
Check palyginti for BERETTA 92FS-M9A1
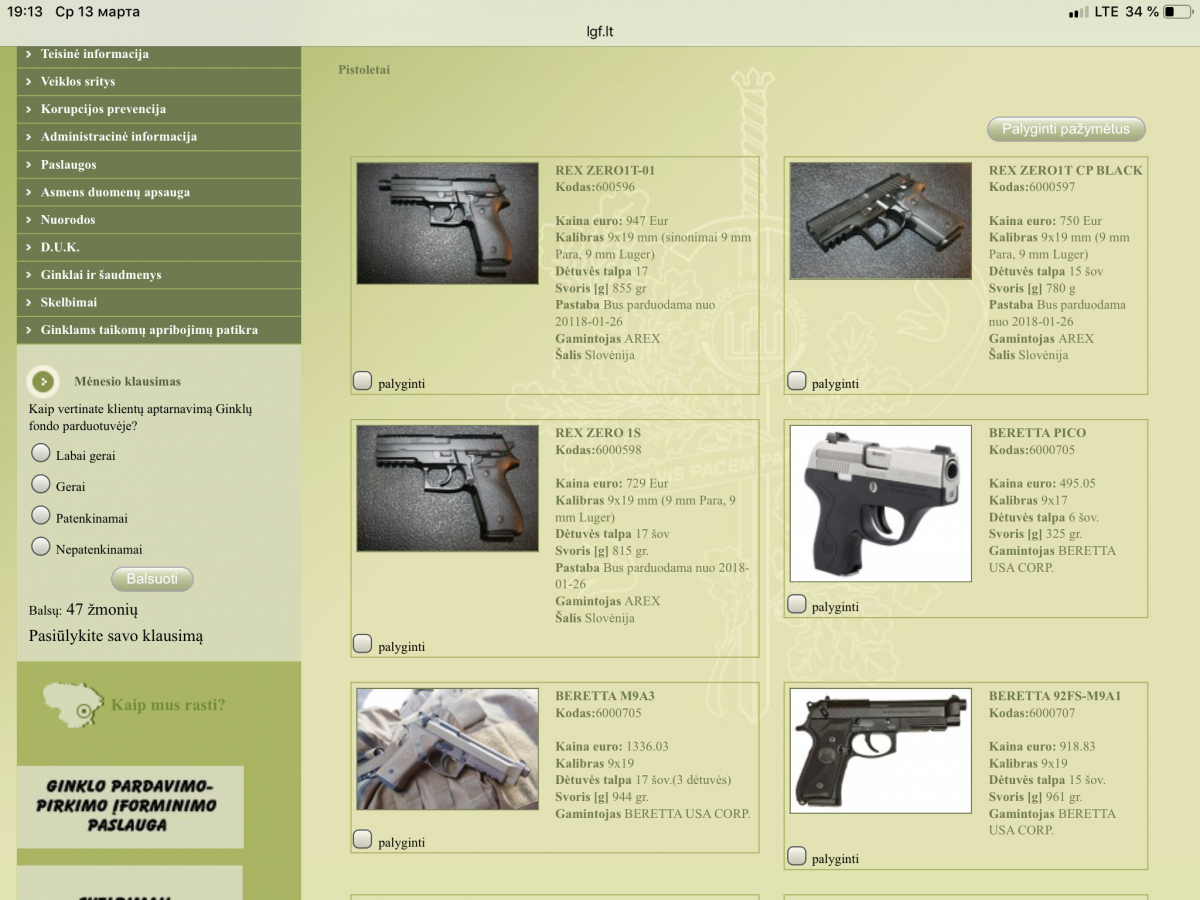click(x=797, y=855)
